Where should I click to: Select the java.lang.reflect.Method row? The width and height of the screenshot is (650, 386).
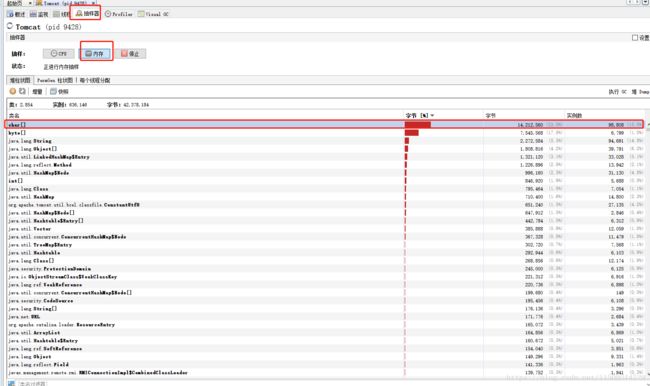[325, 165]
